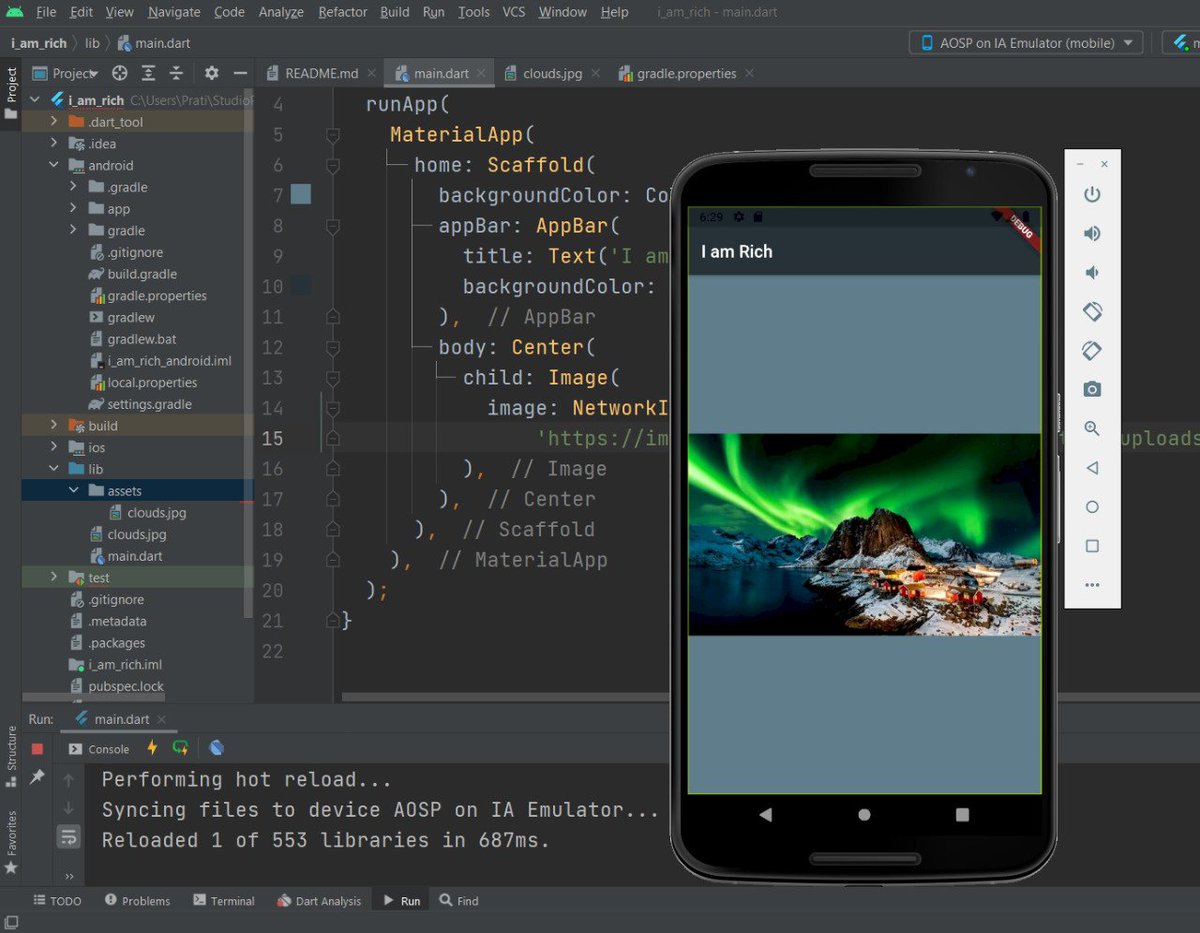Screen dimensions: 1200x933
Task: Open the Navigate menu
Action: click(x=174, y=12)
